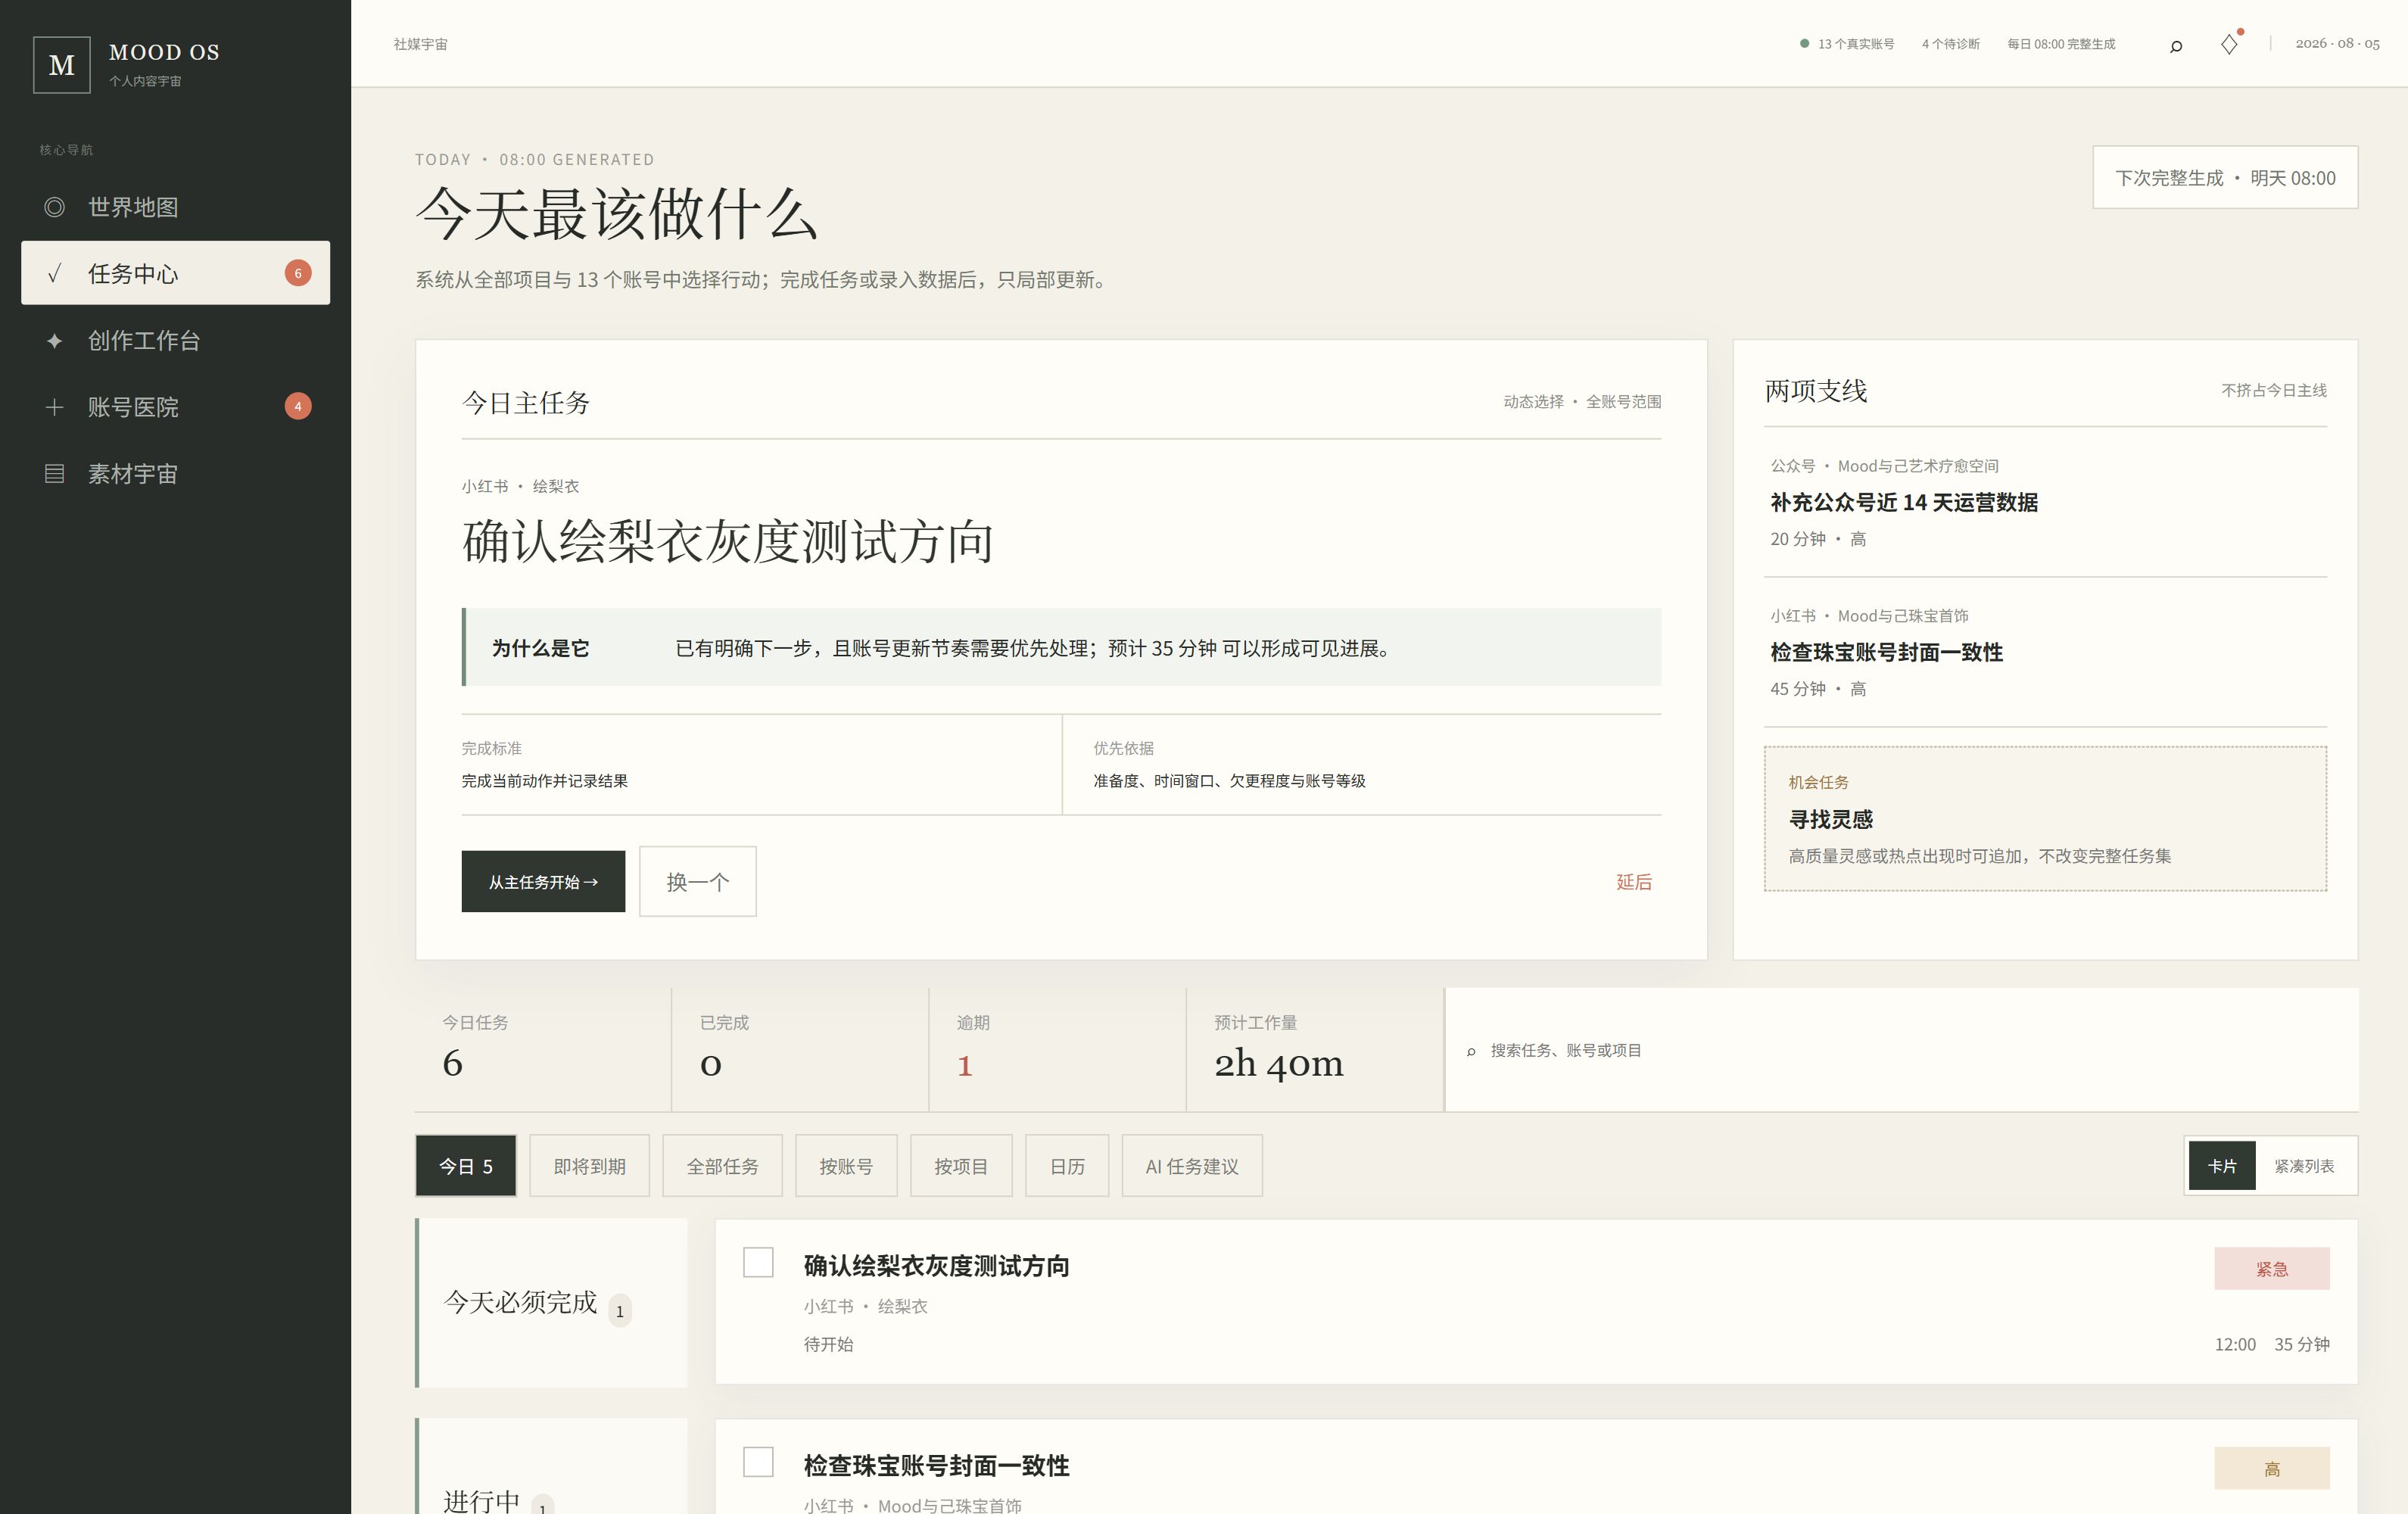Switch to 即将到期 tab
This screenshot has height=1514, width=2408.
coord(589,1166)
